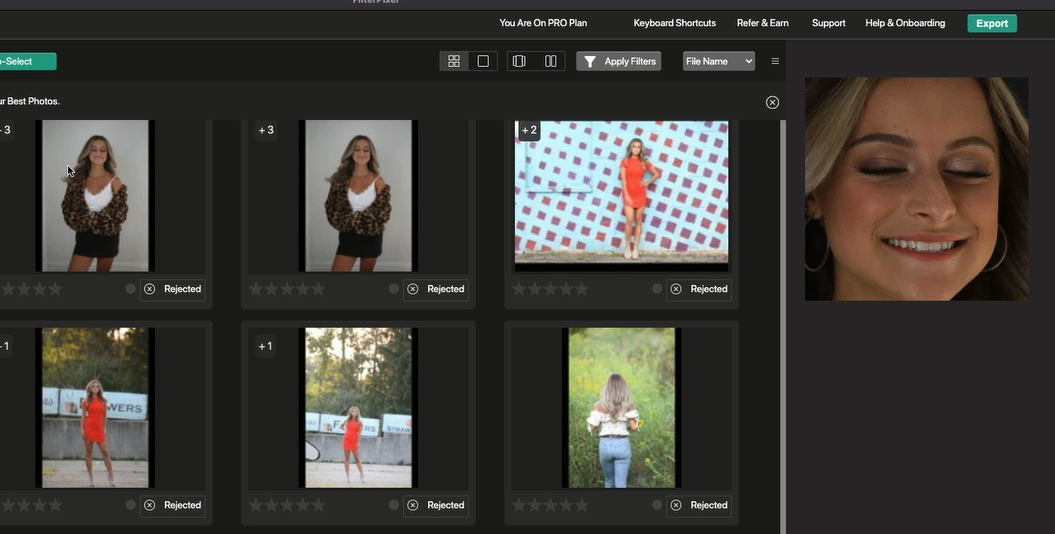Click You Are On PRO Plan label
The height and width of the screenshot is (534, 1055).
(x=543, y=23)
